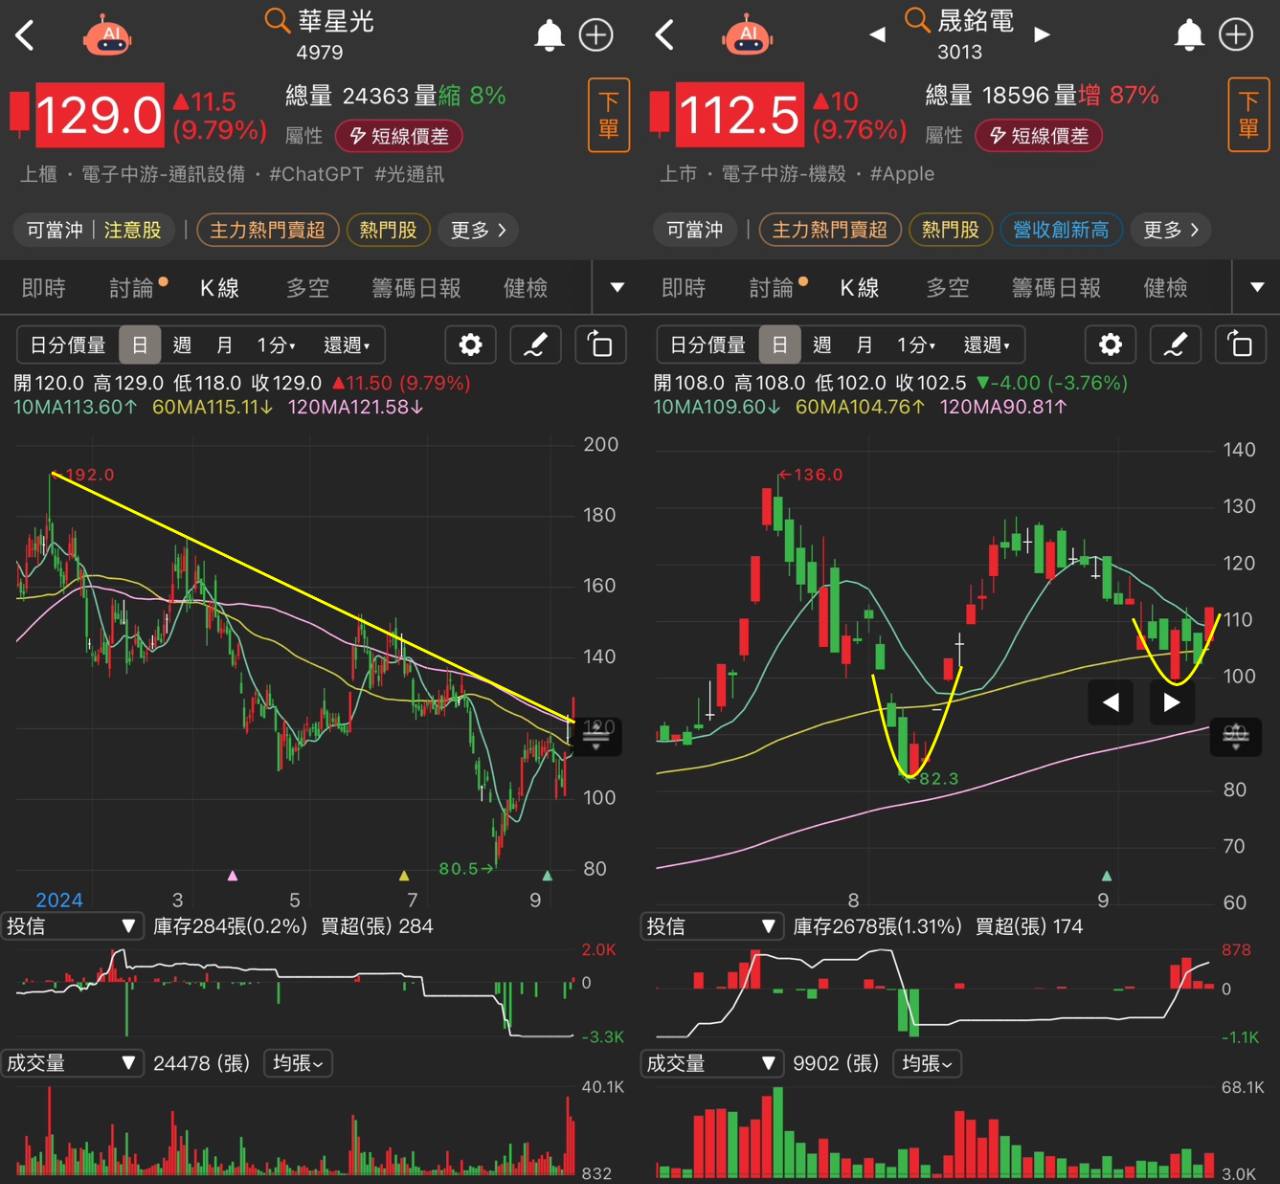Set a price alert bell for 晟銘電
1280x1184 pixels.
(x=1189, y=36)
